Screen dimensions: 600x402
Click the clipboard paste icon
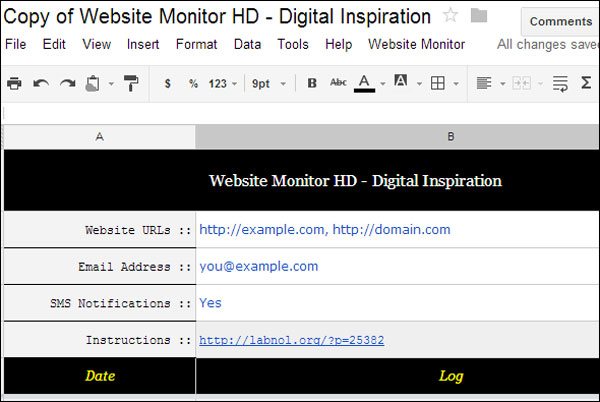(93, 83)
